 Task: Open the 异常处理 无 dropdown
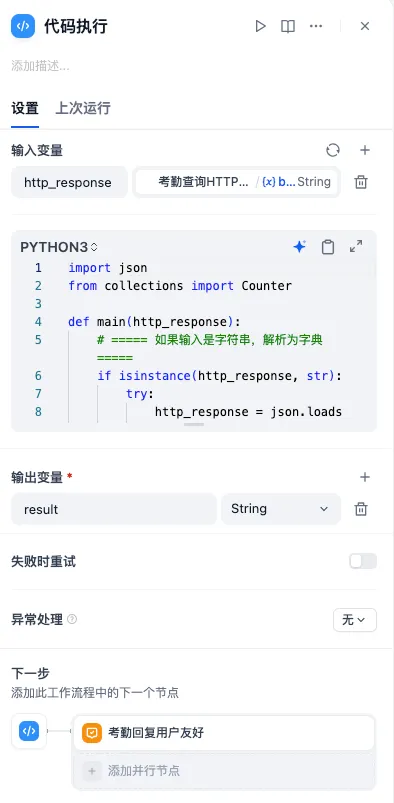[x=355, y=620]
